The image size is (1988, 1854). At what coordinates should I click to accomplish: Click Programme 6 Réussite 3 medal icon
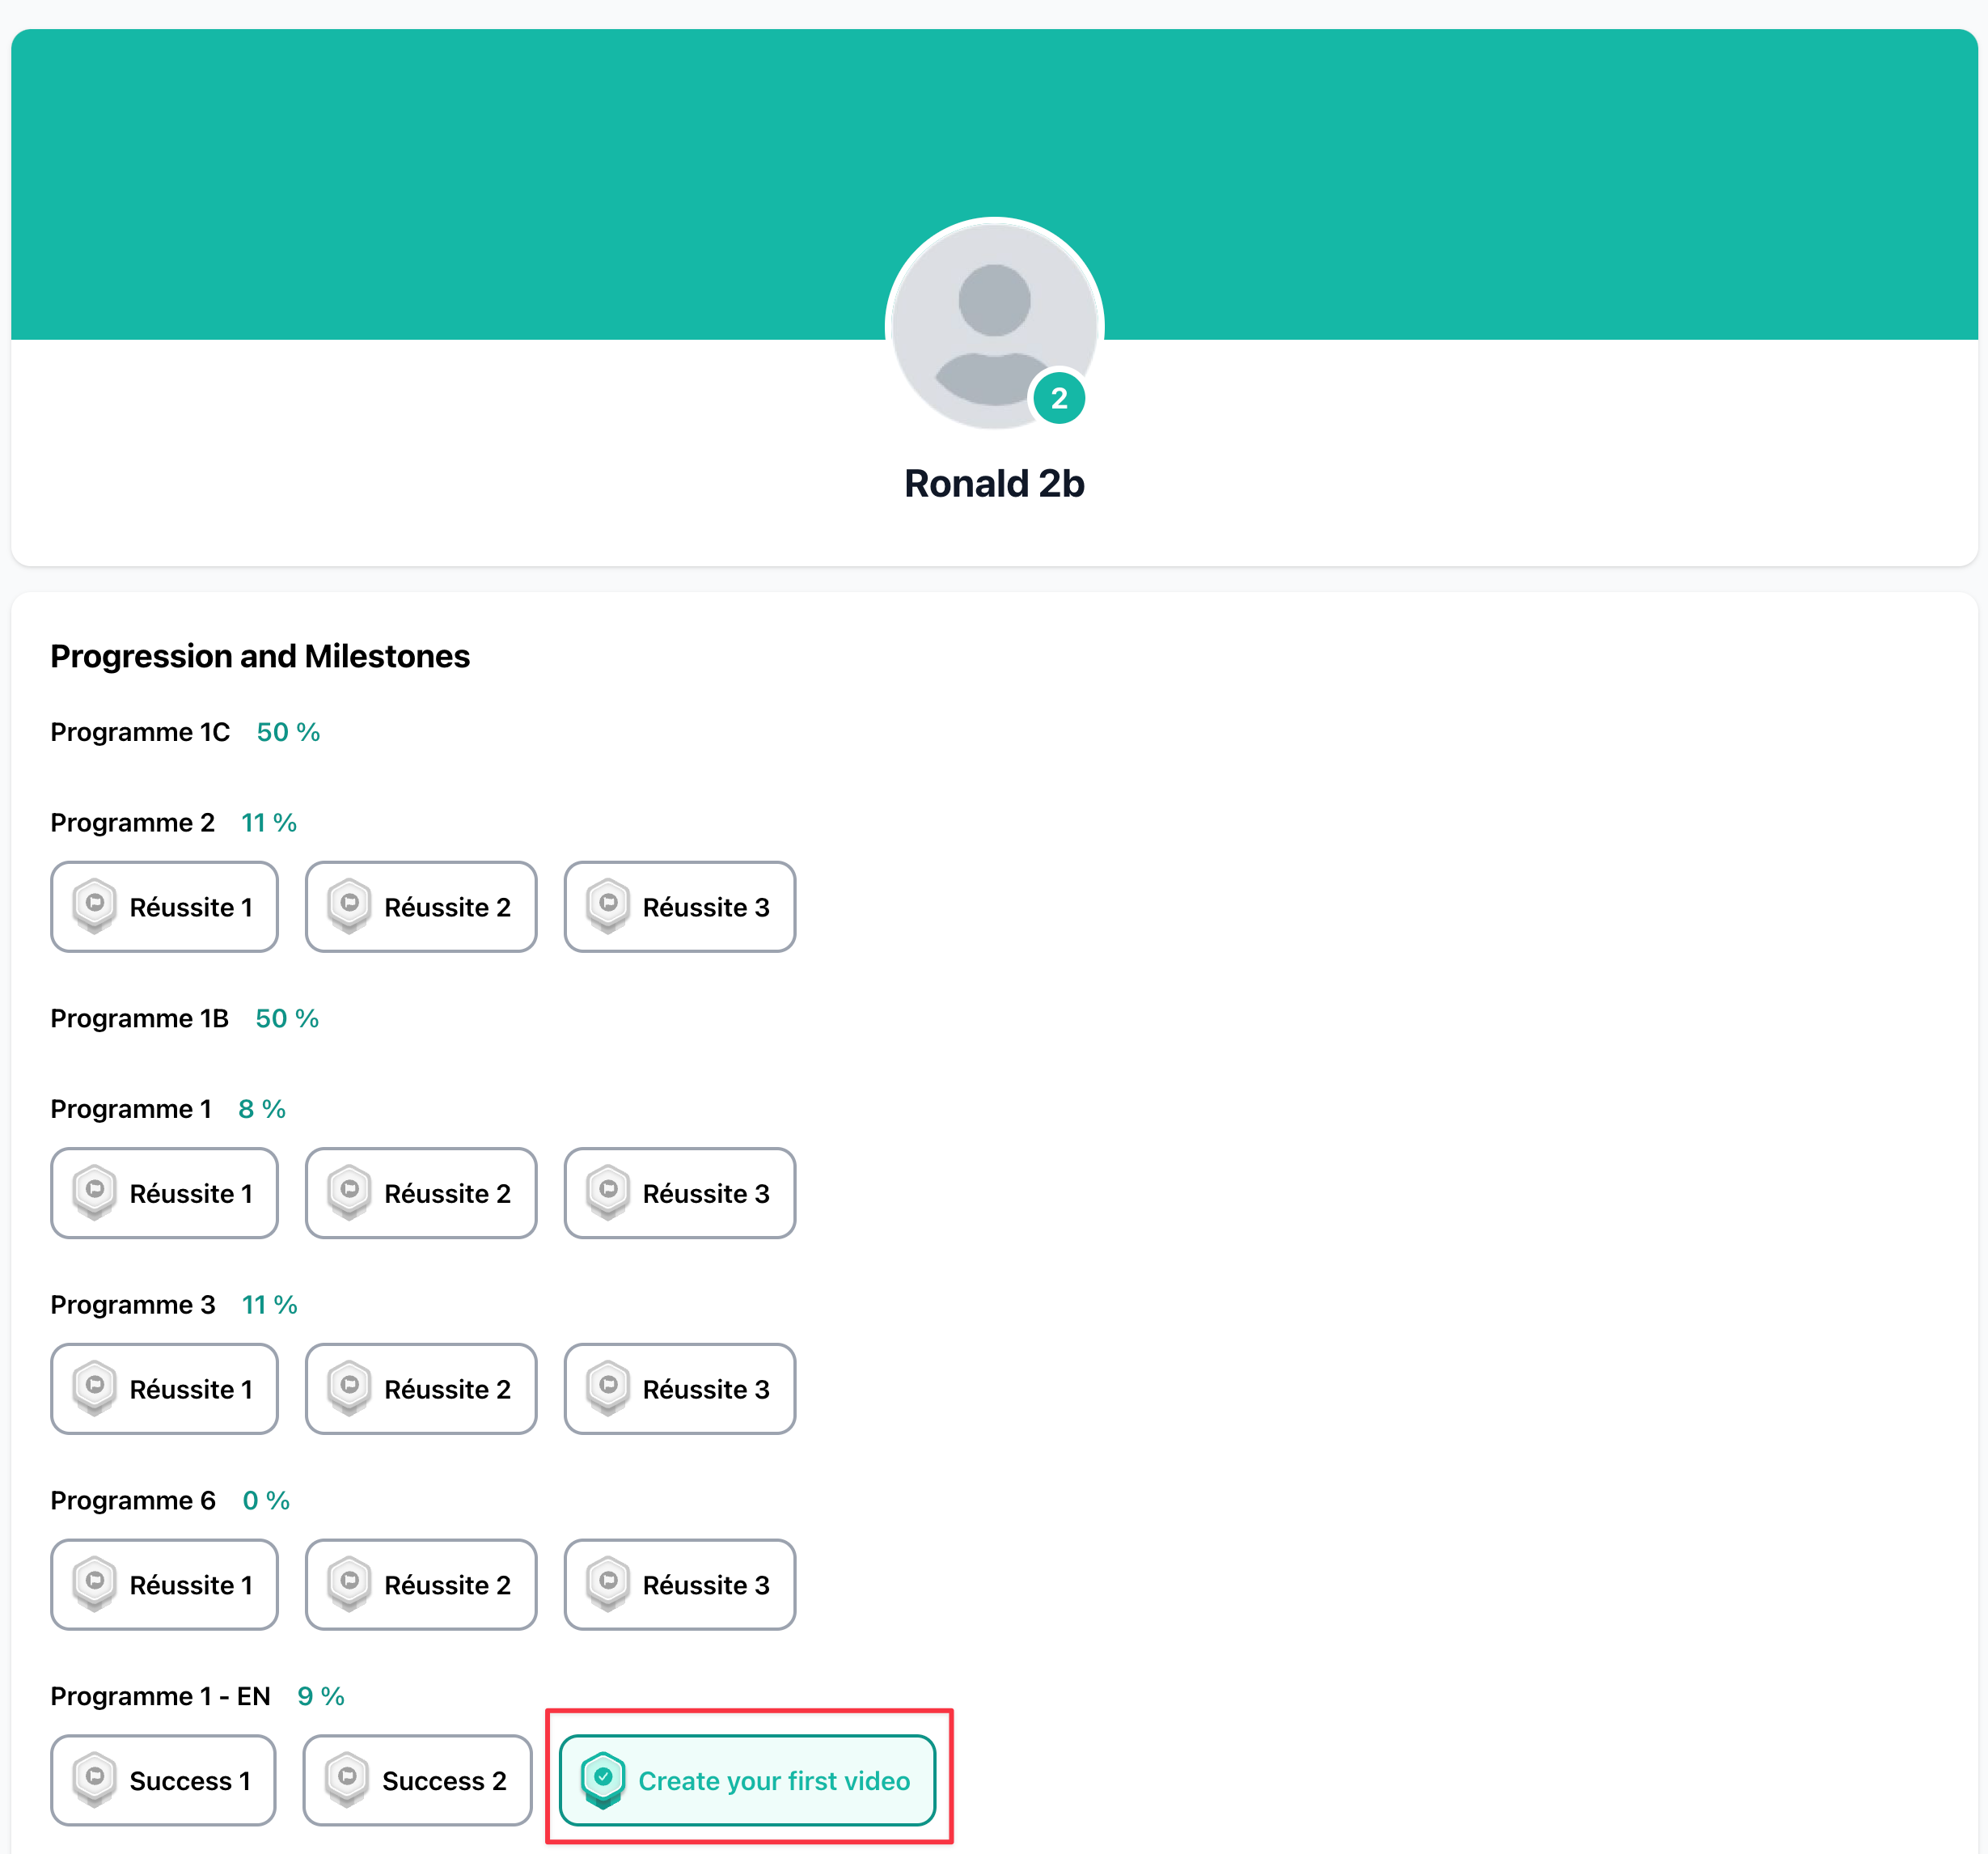click(x=608, y=1584)
